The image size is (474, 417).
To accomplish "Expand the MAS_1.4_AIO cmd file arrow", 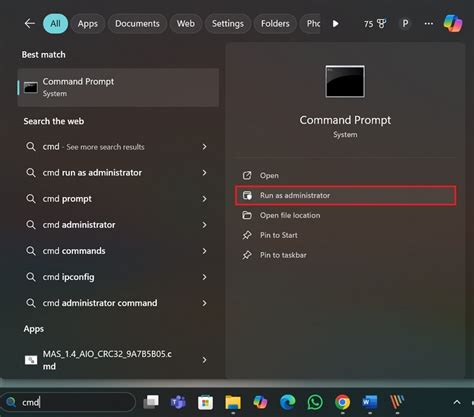I will 204,360.
